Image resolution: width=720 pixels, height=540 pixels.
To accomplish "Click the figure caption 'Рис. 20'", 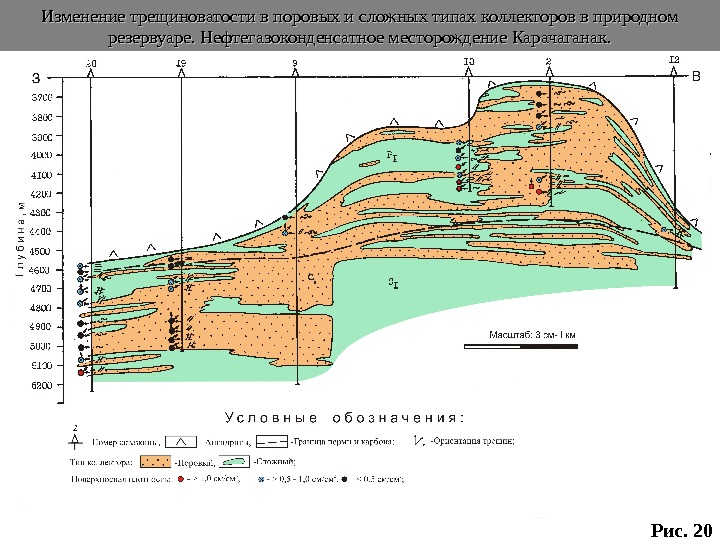I will (x=681, y=530).
